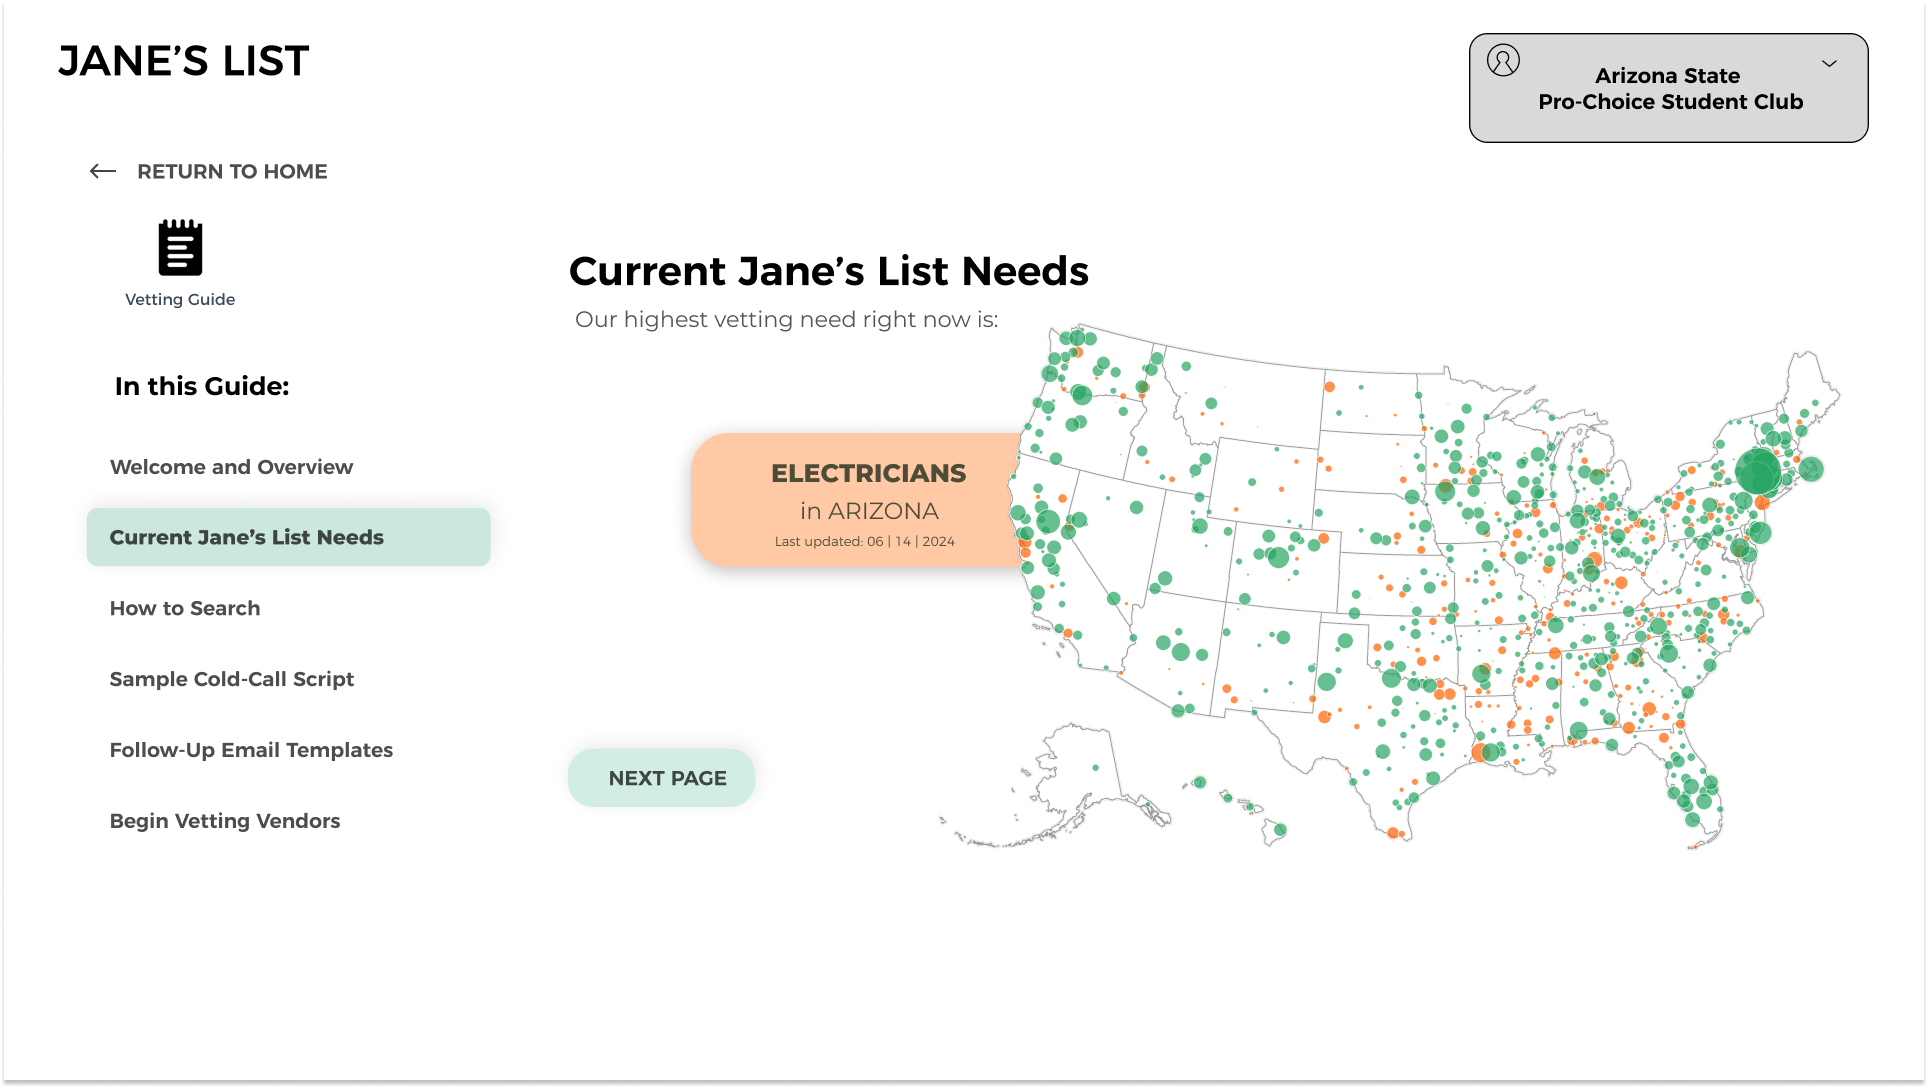Viewport: 1928px width, 1088px height.
Task: Click the back arrow icon
Action: pos(103,171)
